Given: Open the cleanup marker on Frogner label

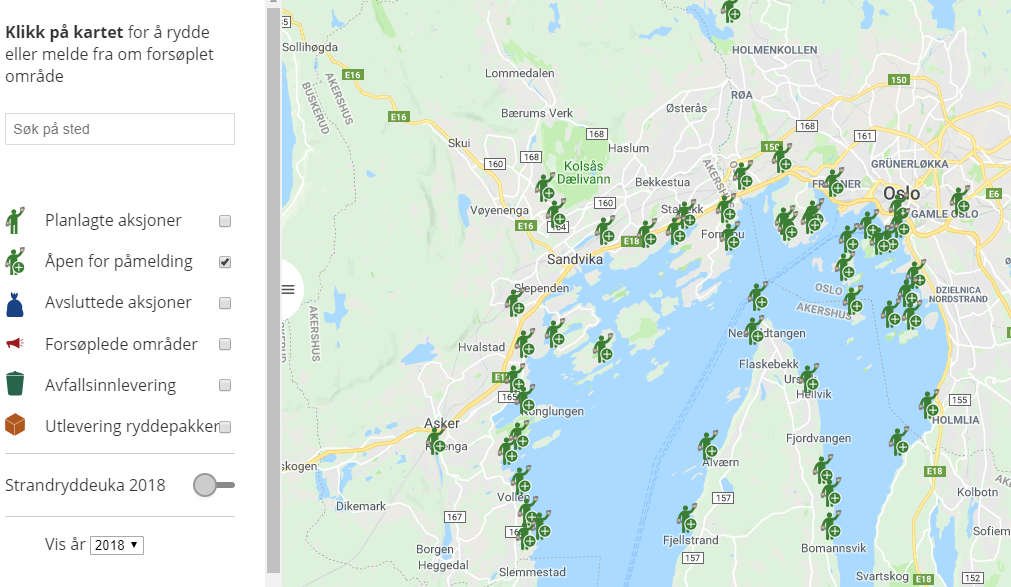Looking at the screenshot, I should pos(834,181).
